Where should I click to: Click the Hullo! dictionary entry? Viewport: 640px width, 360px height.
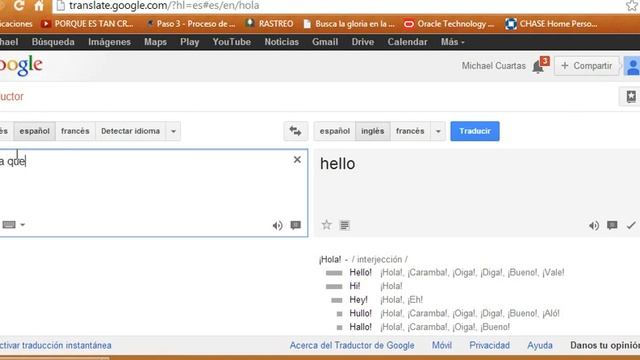[x=360, y=313]
